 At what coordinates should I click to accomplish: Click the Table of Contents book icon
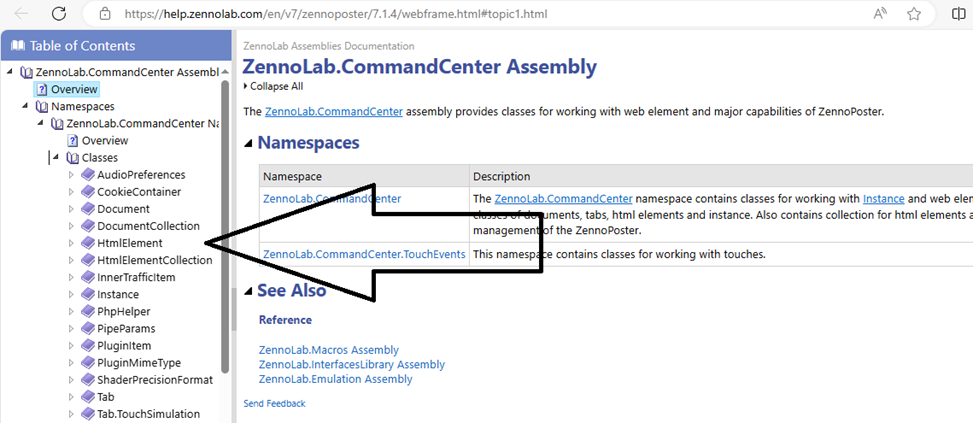18,45
